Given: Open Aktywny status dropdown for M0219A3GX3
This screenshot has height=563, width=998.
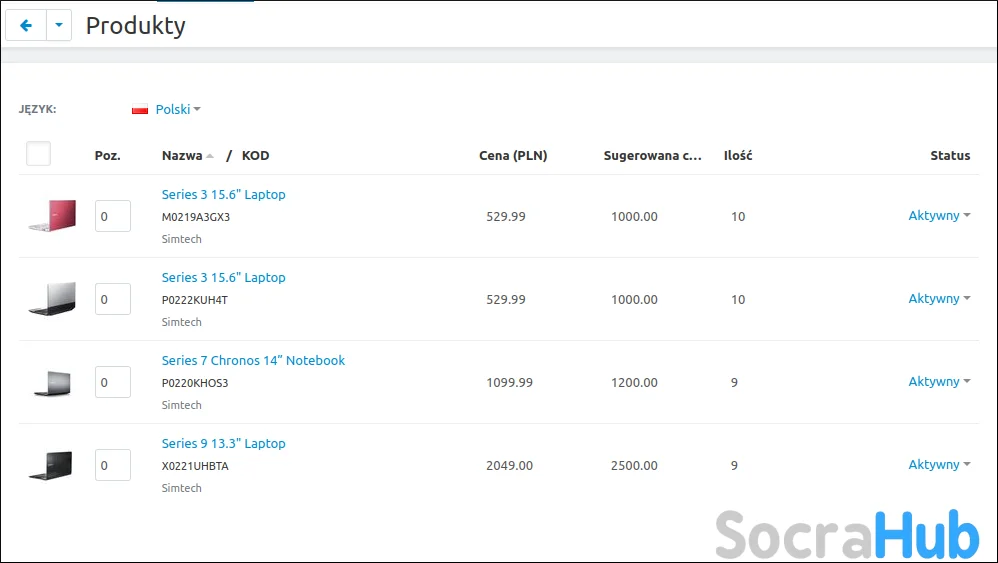Looking at the screenshot, I should [x=939, y=216].
